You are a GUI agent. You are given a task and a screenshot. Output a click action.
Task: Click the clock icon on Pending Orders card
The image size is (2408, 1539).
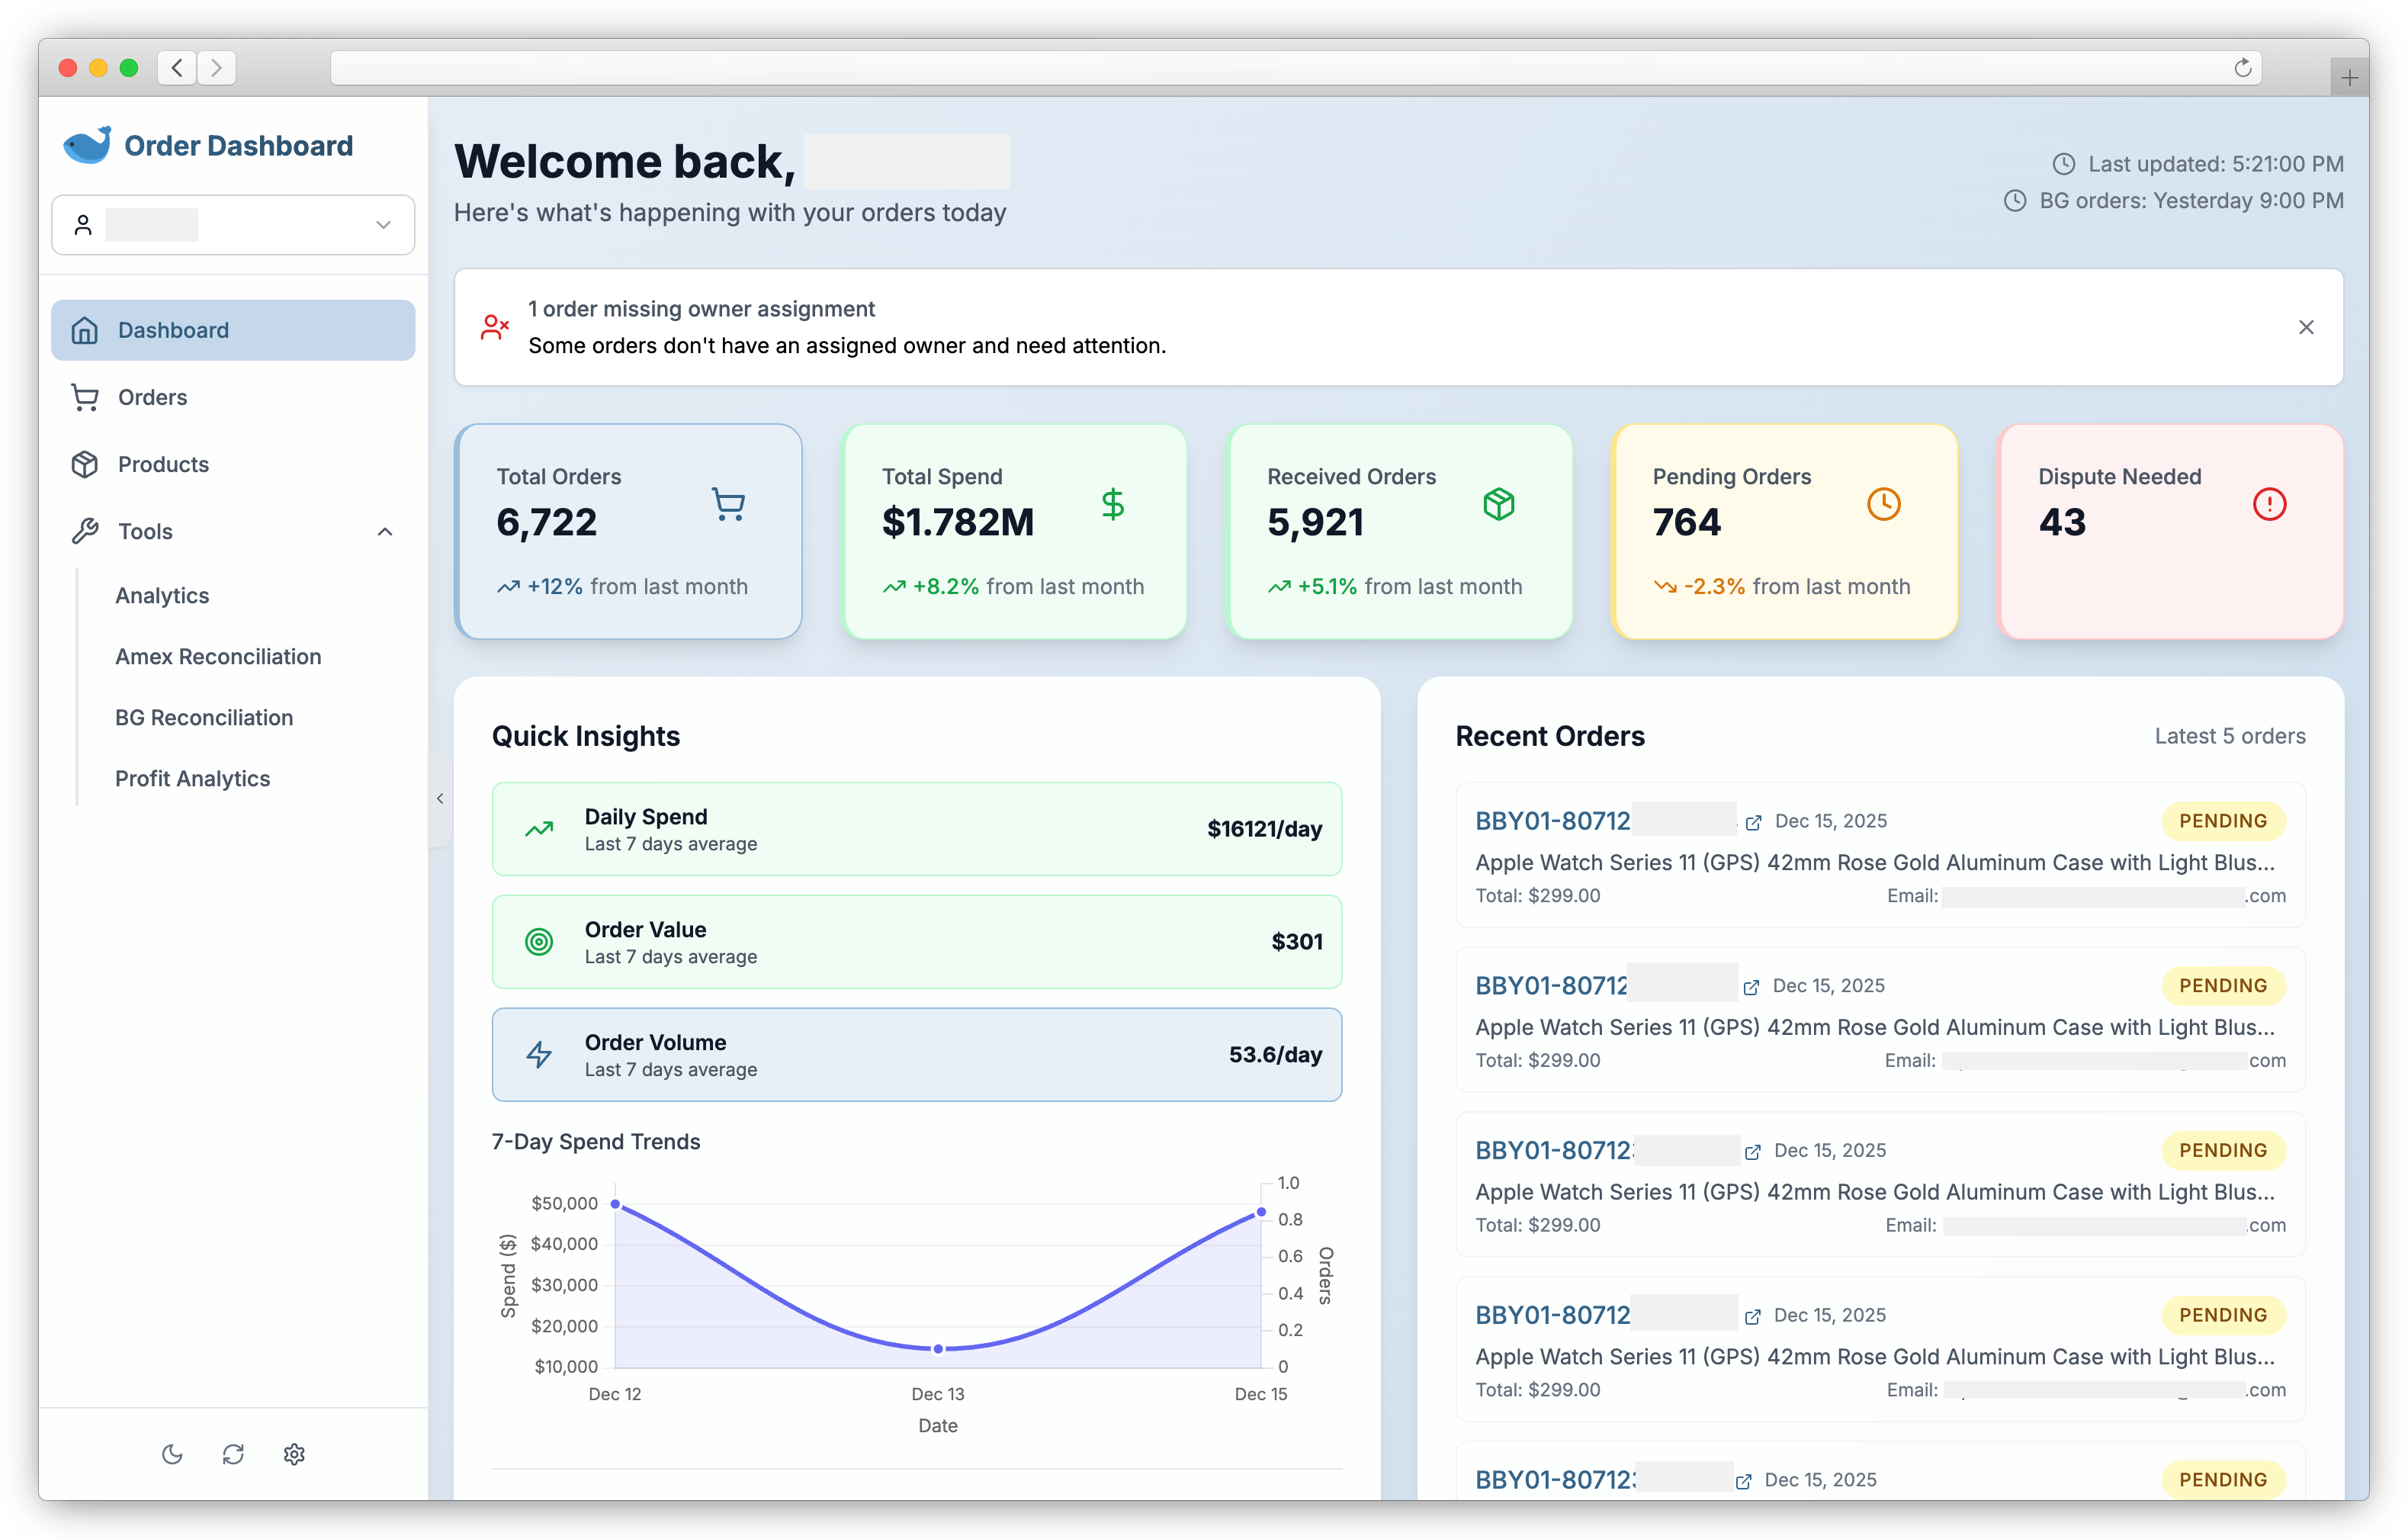point(1884,504)
